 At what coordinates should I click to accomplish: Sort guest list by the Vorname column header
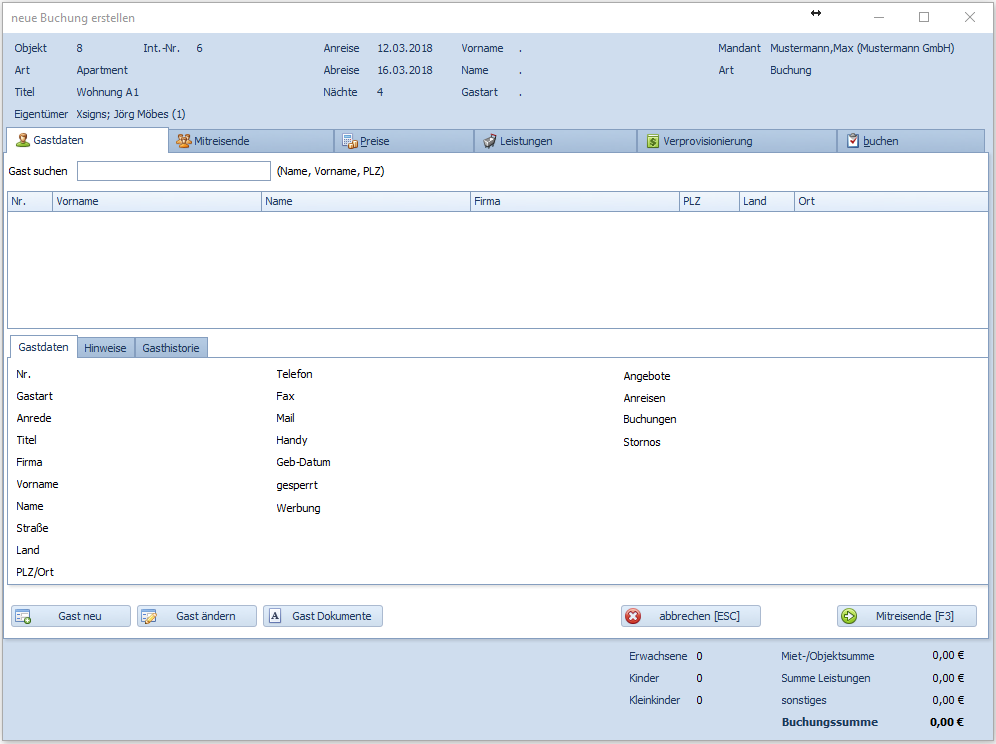click(x=157, y=201)
